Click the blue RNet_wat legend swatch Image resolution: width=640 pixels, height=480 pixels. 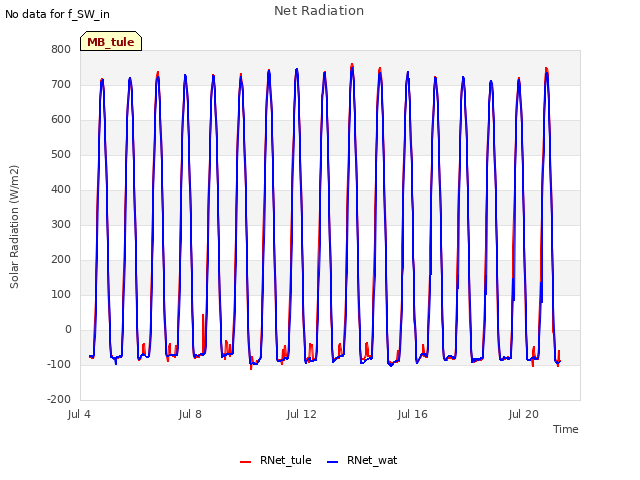(333, 462)
